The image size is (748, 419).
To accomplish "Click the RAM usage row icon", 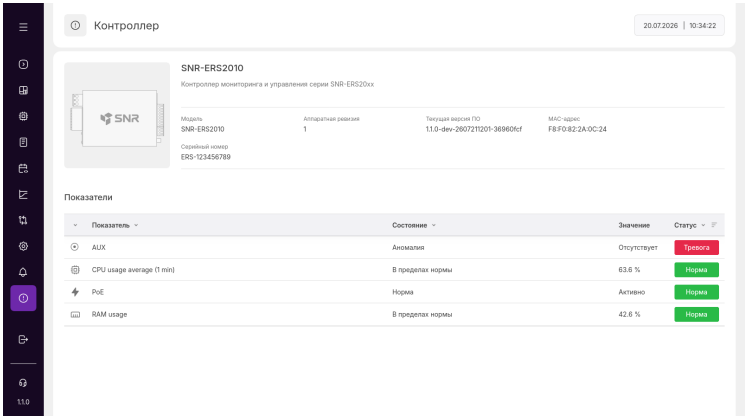I will [x=75, y=314].
